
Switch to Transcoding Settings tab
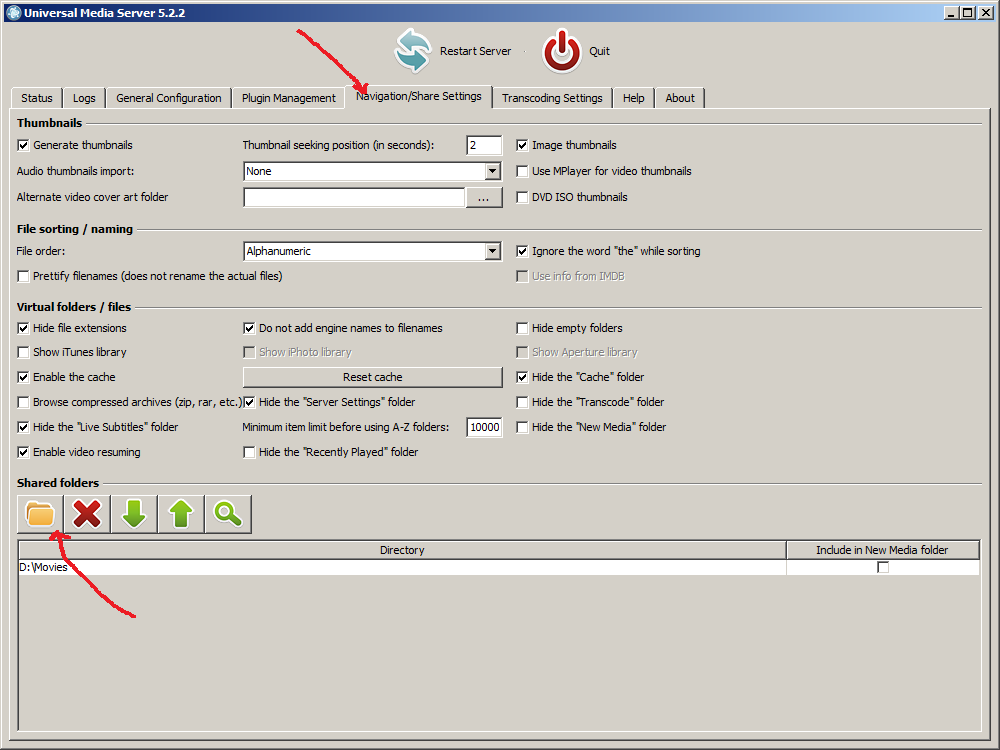click(552, 98)
